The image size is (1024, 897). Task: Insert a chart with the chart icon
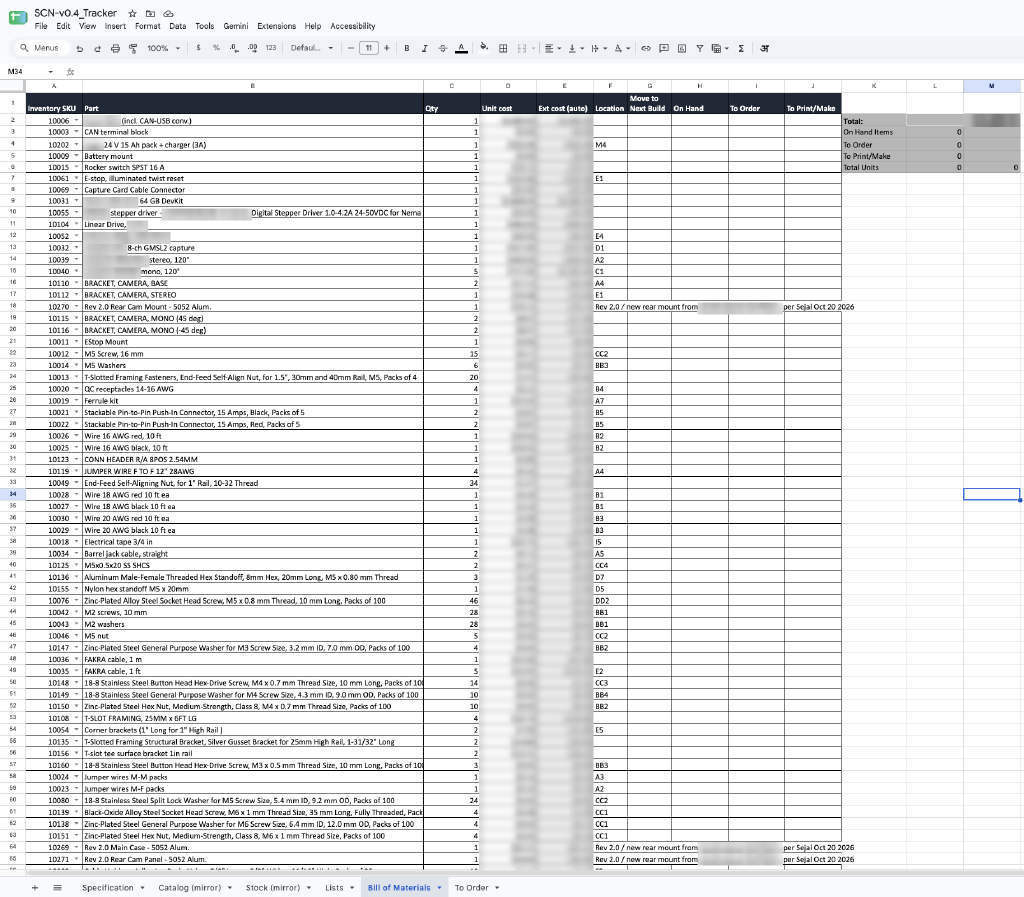point(682,48)
